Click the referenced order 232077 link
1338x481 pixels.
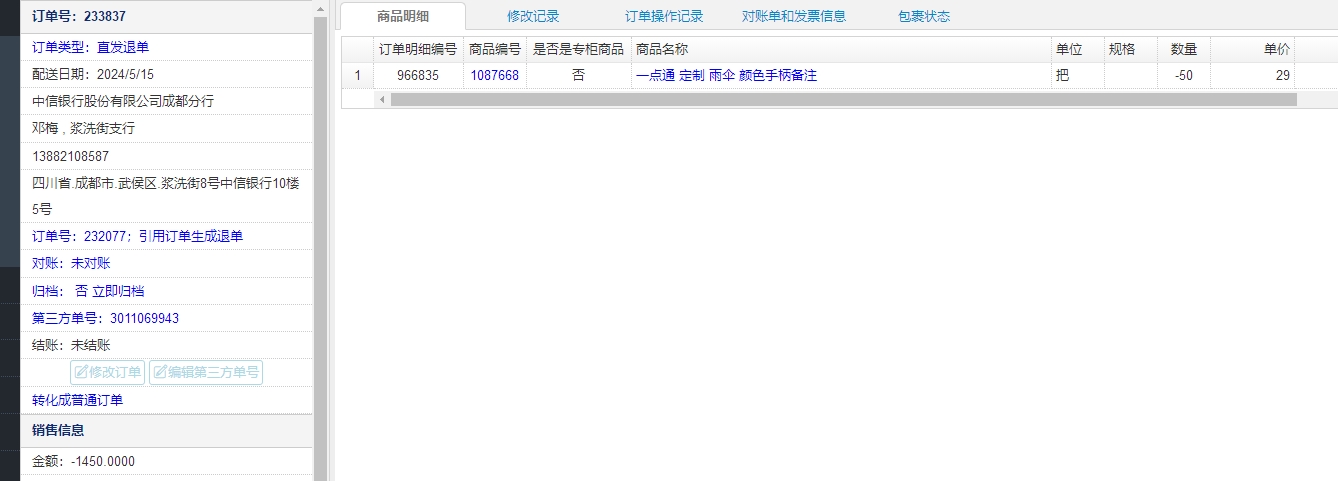(x=137, y=236)
